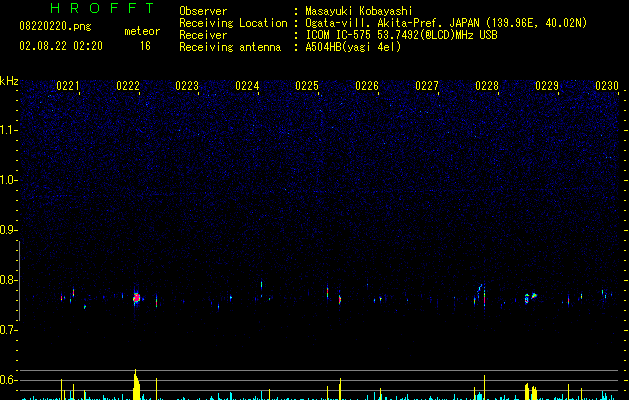The height and width of the screenshot is (400, 629).
Task: Click the 1.1 kHz axis label
Action: (8, 130)
